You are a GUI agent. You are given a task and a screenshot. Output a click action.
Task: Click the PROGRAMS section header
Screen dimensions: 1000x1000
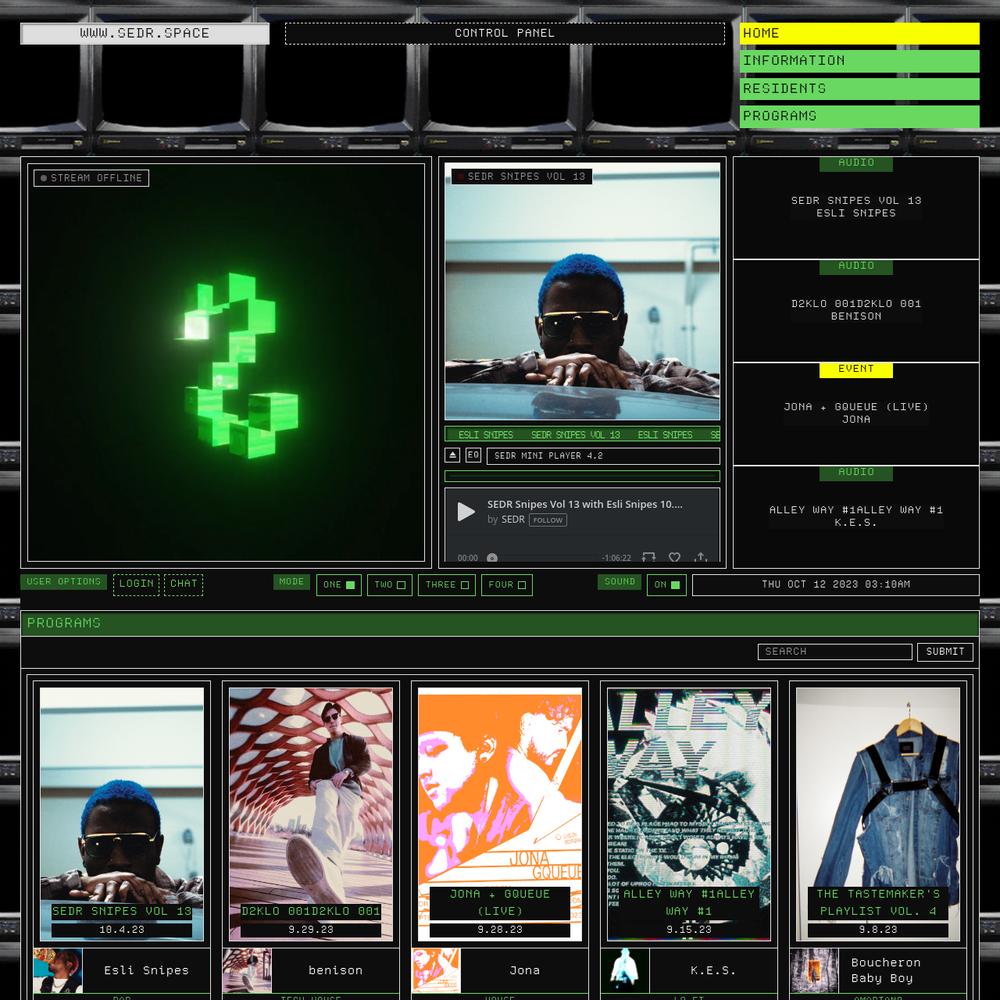(x=500, y=624)
